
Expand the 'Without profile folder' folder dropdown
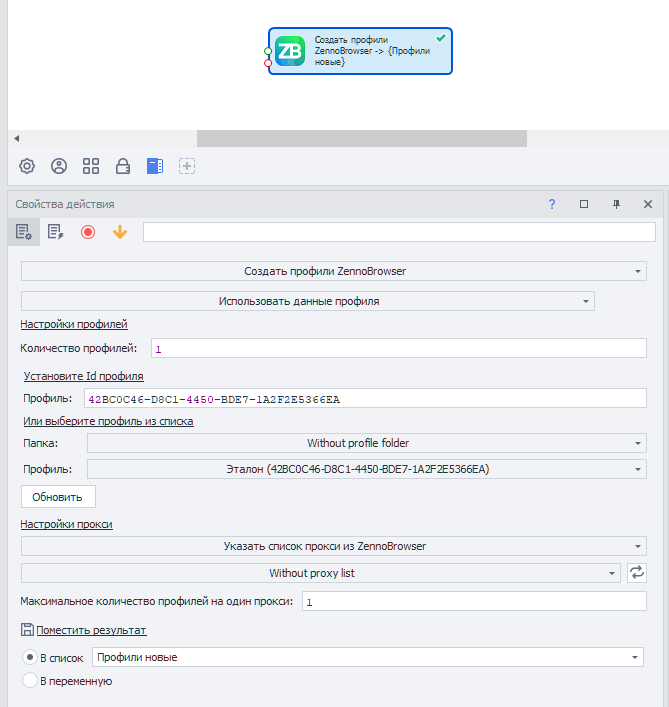(x=367, y=443)
